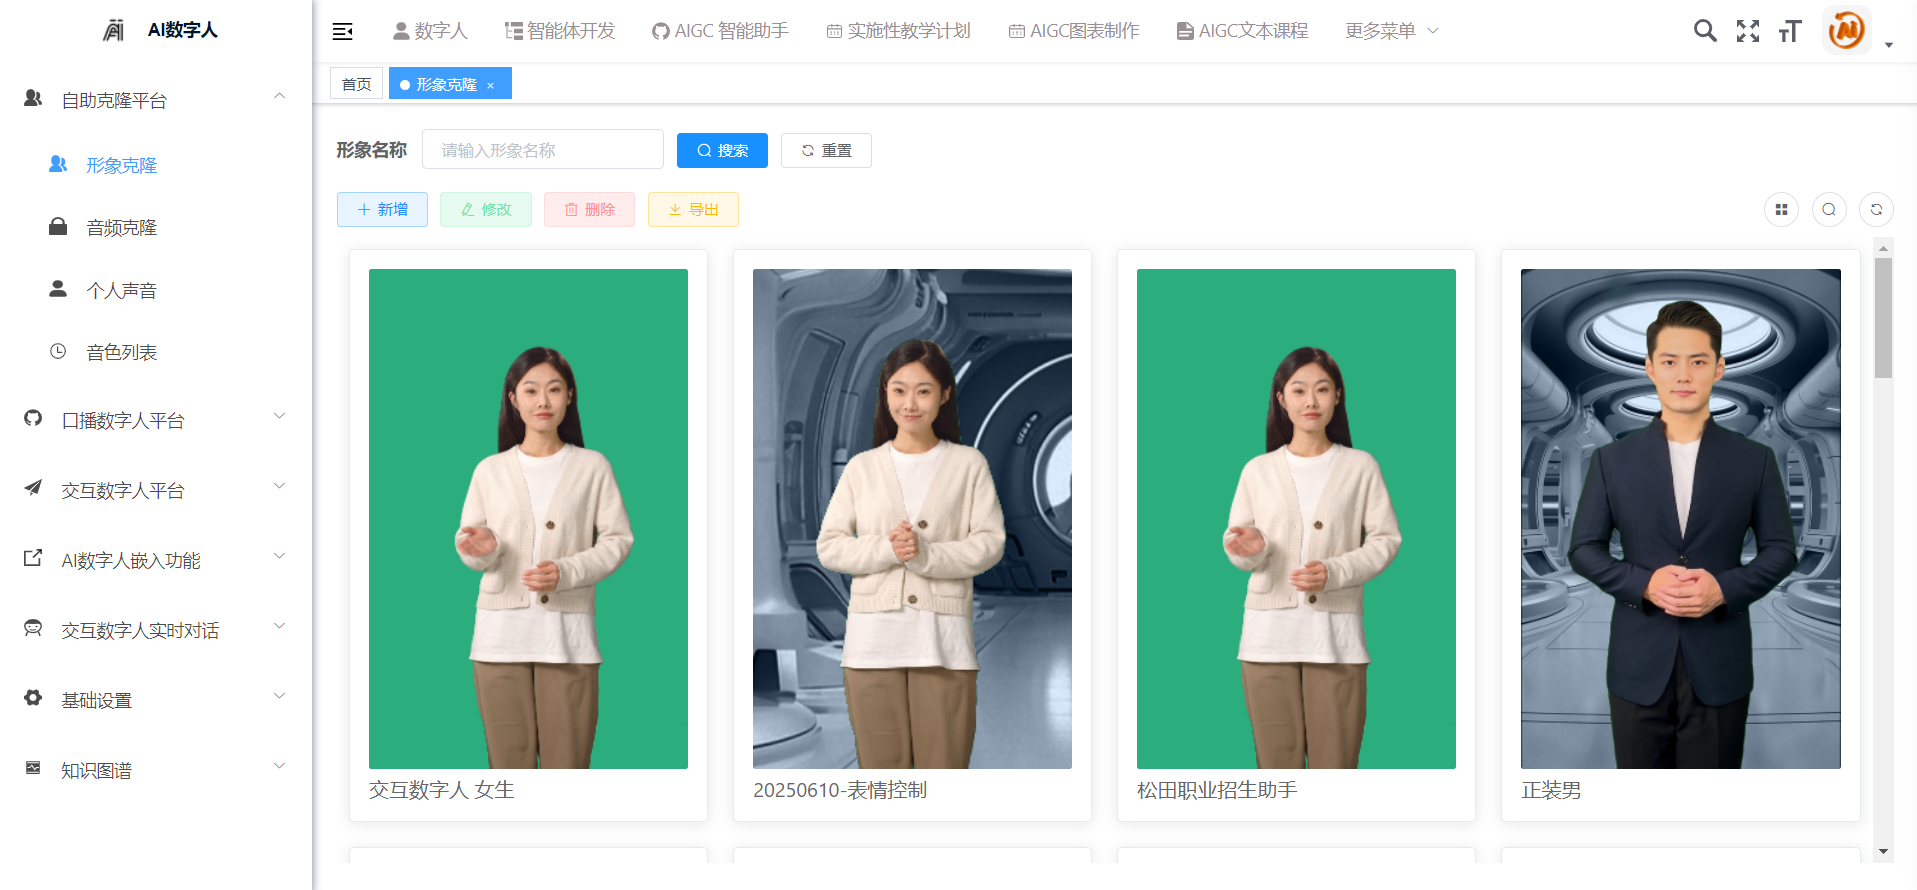Viewport: 1917px width, 890px height.
Task: Switch to the 首页 tab
Action: pos(356,84)
